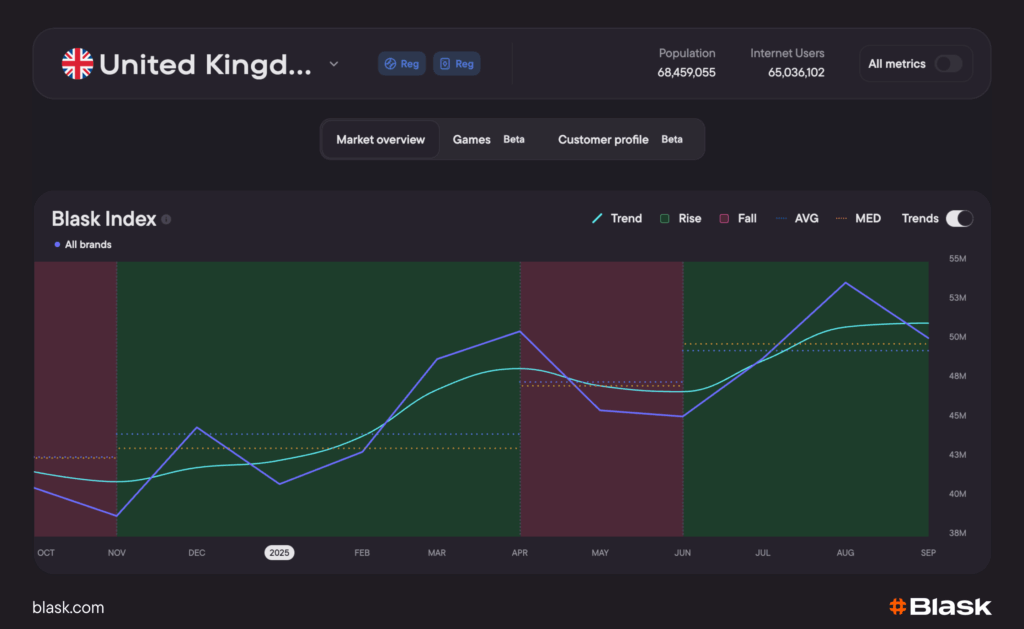Open the 2025 year selector on axis
The width and height of the screenshot is (1024, 629).
279,552
